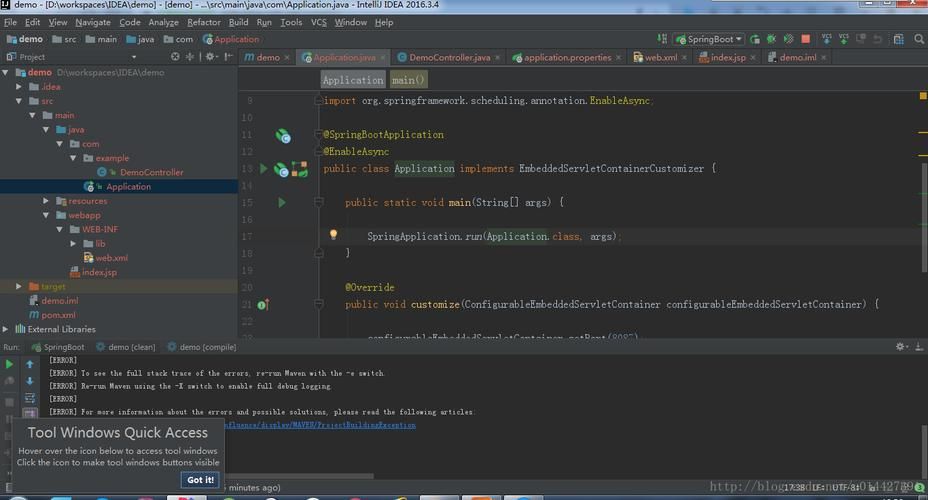Viewport: 928px width, 500px height.
Task: Open the search everywhere magnifier icon
Action: coord(918,39)
